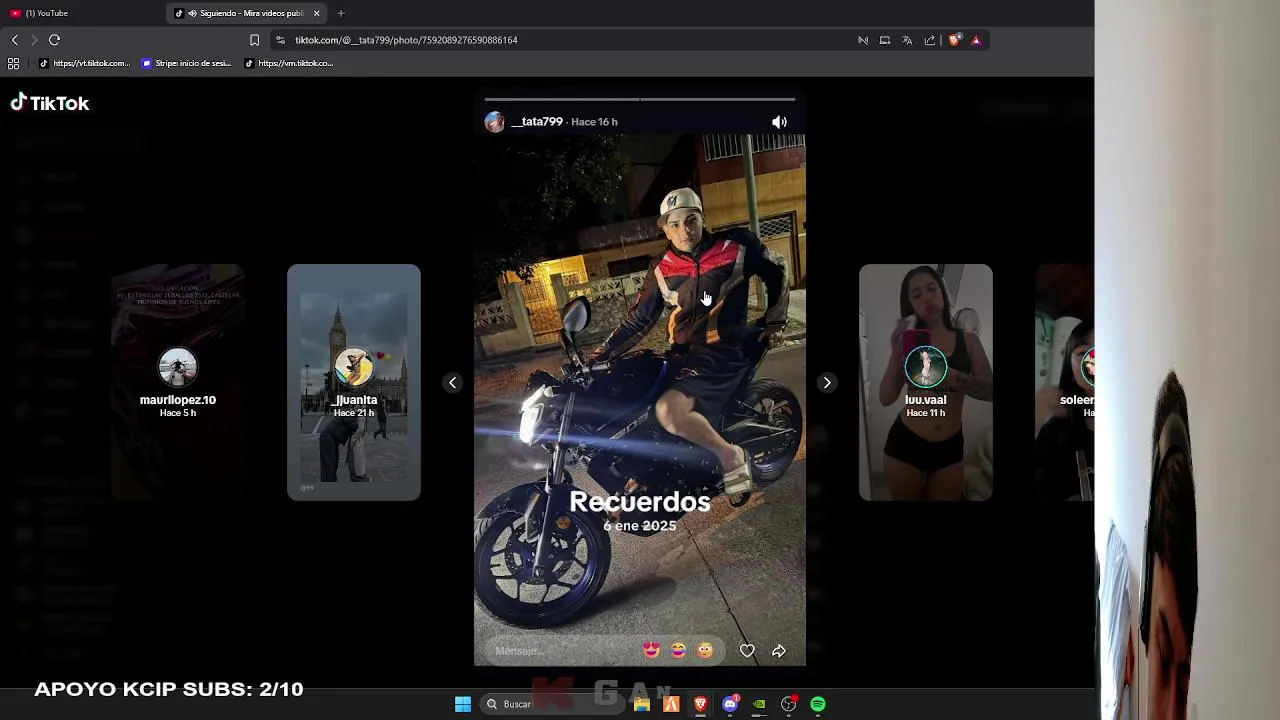Open File Explorer from taskbar
Screen dimensions: 1280x720
coord(642,704)
